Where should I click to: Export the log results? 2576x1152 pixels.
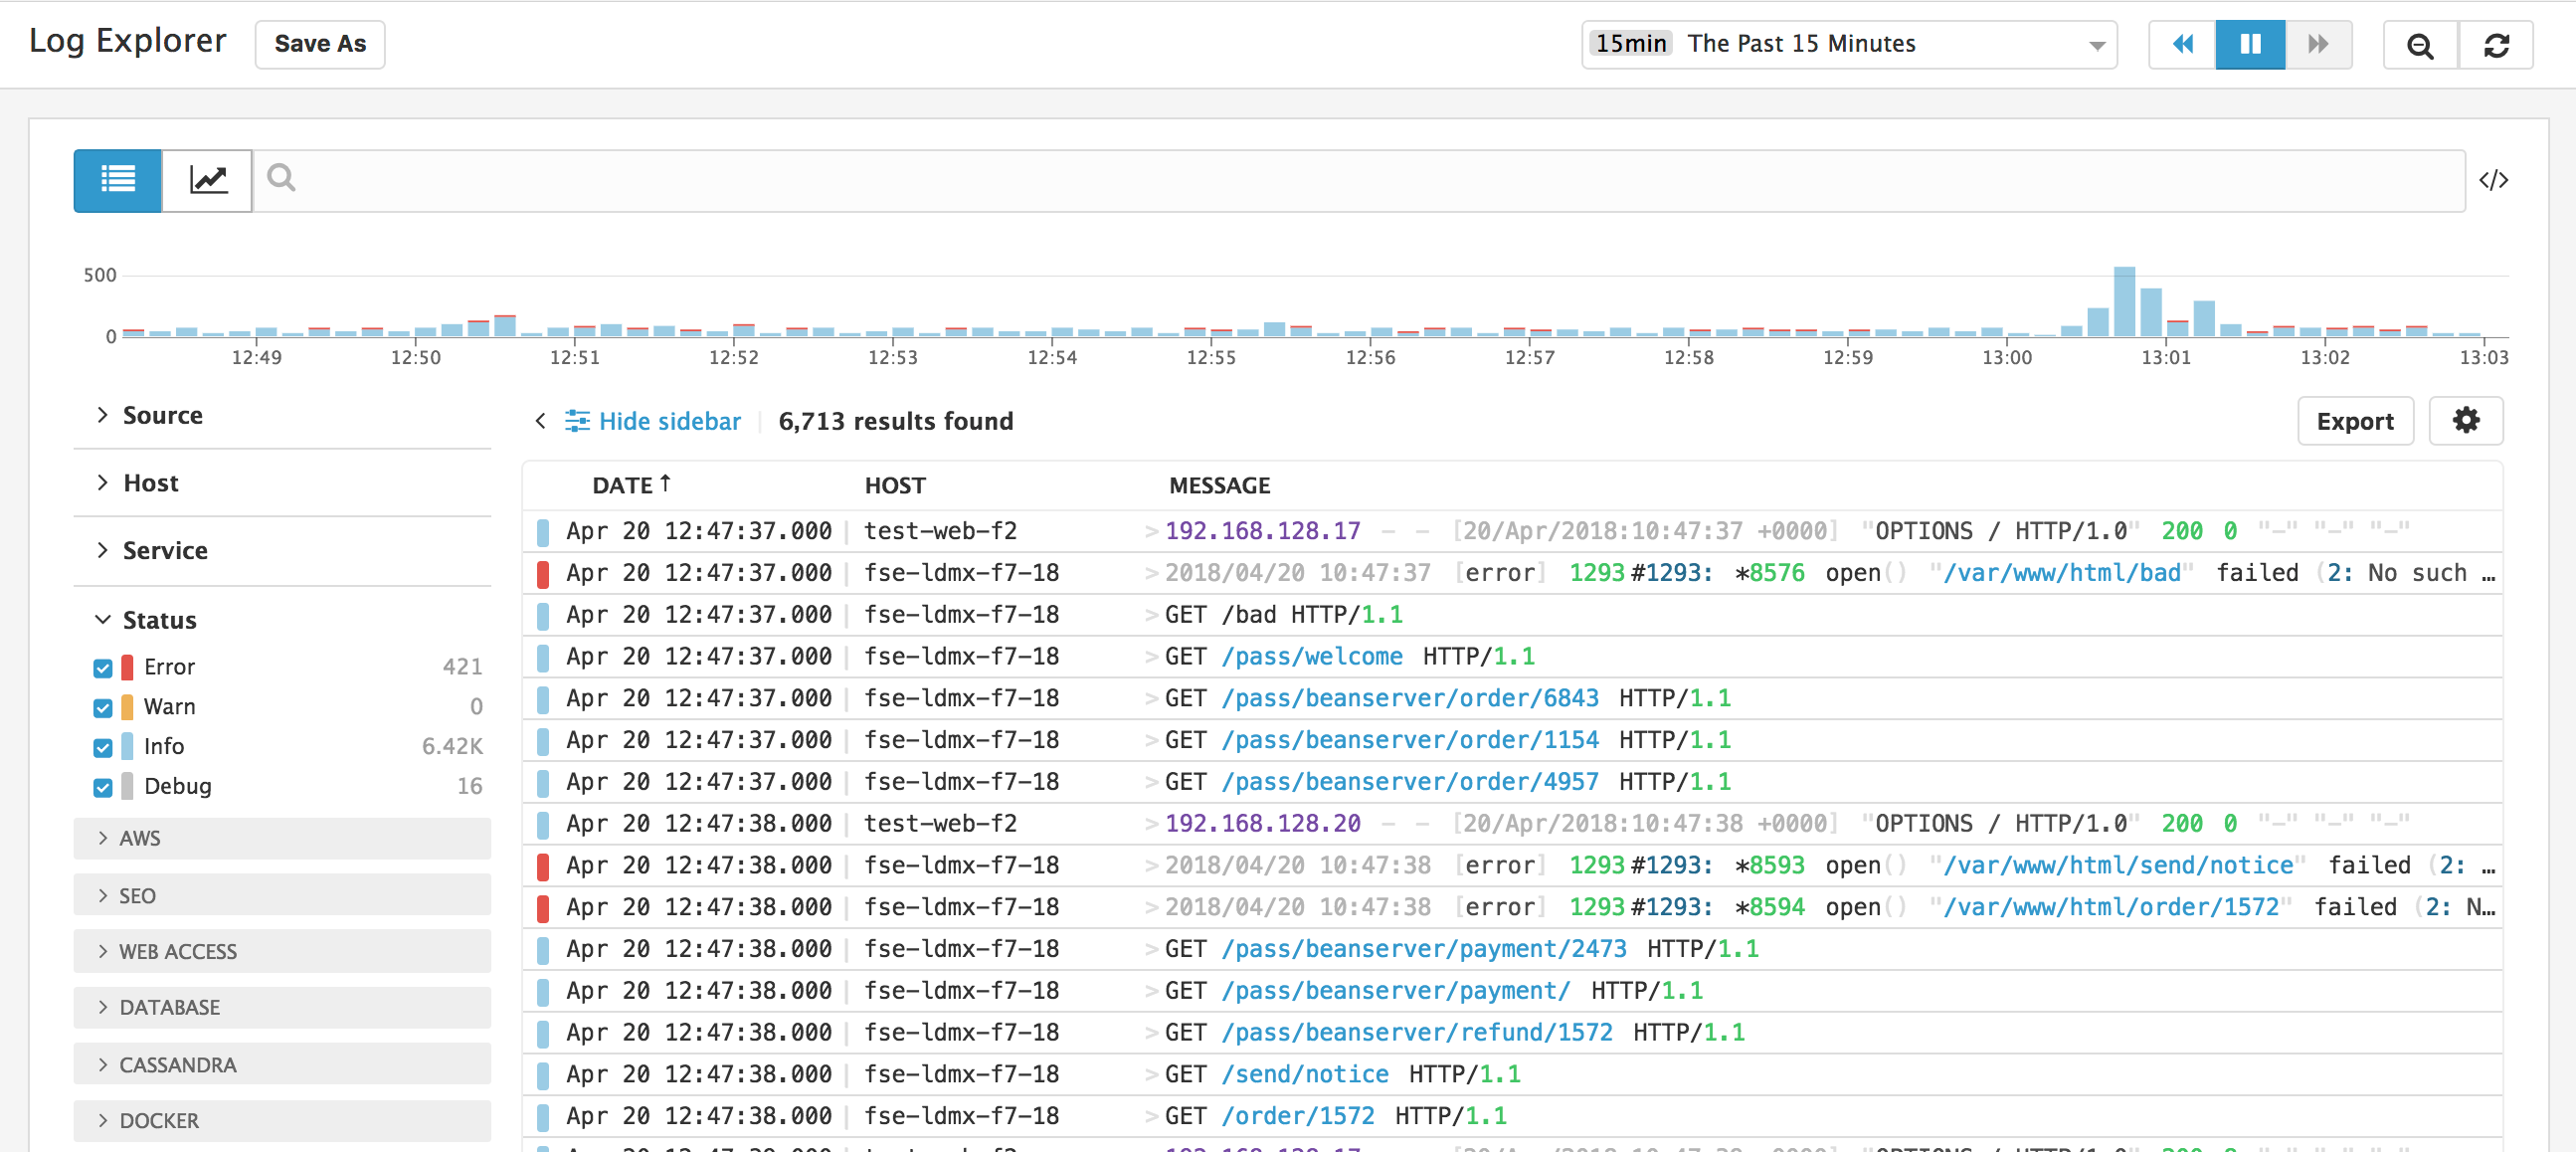pos(2356,421)
